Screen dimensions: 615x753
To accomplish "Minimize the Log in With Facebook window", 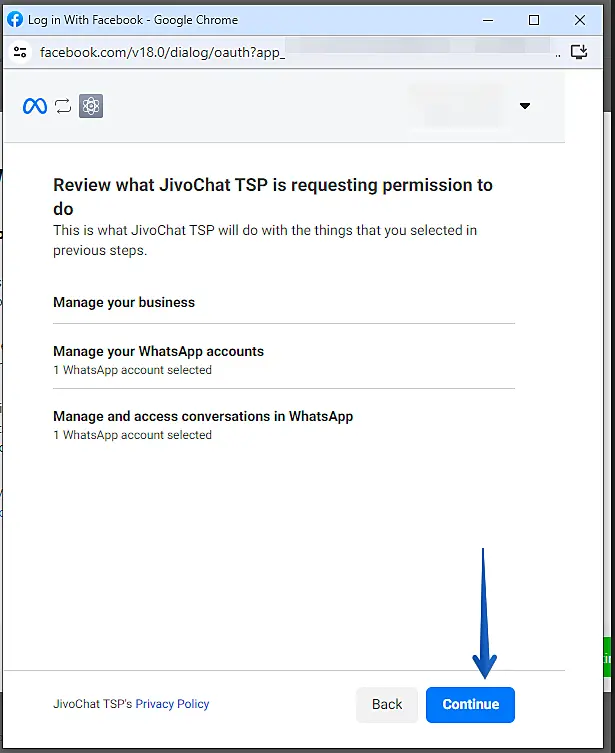I will pos(488,20).
